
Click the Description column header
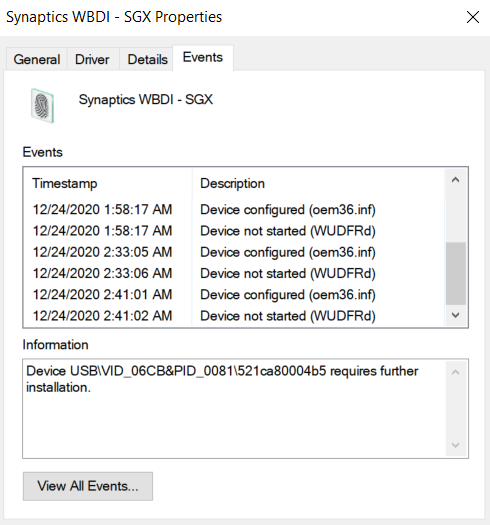(x=319, y=183)
